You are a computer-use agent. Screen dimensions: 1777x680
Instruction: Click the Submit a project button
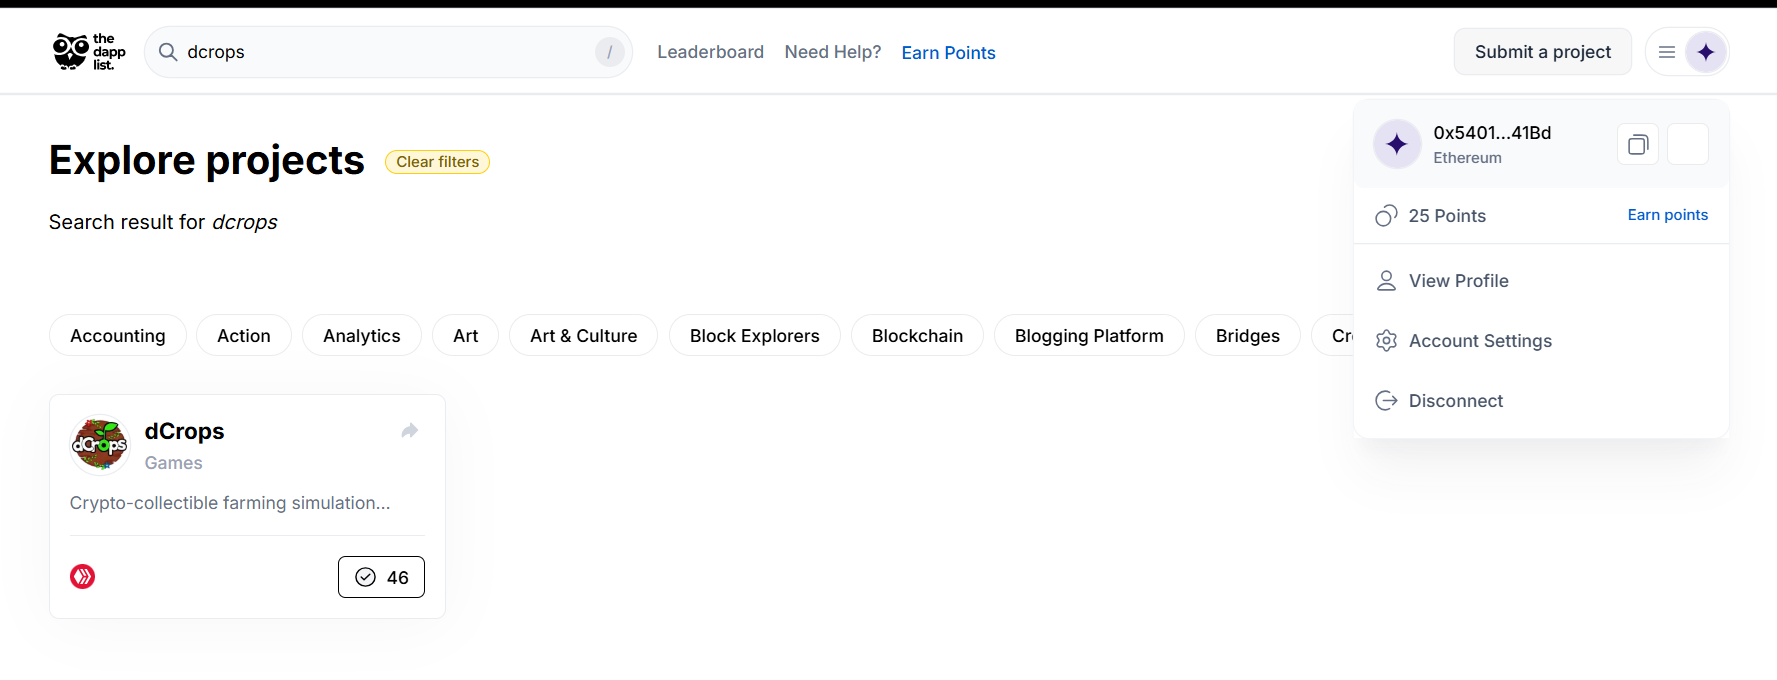point(1543,52)
